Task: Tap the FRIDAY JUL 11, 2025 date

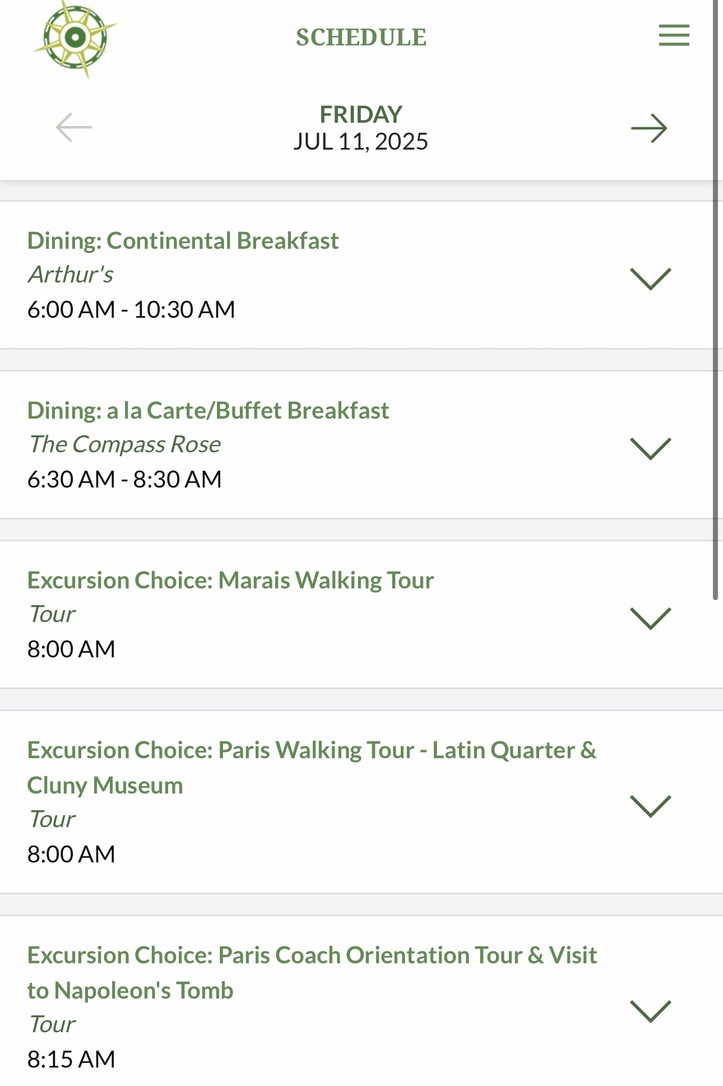Action: point(361,128)
